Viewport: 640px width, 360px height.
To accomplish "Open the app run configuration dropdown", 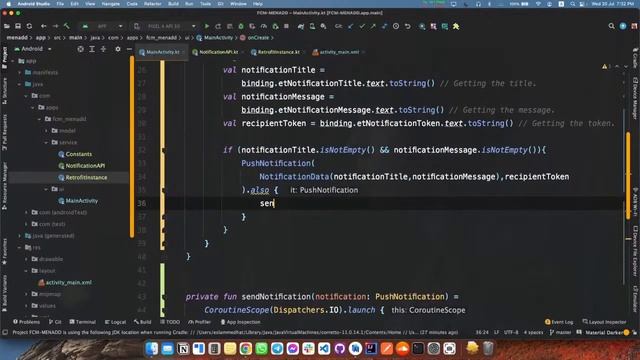I will tap(103, 26).
